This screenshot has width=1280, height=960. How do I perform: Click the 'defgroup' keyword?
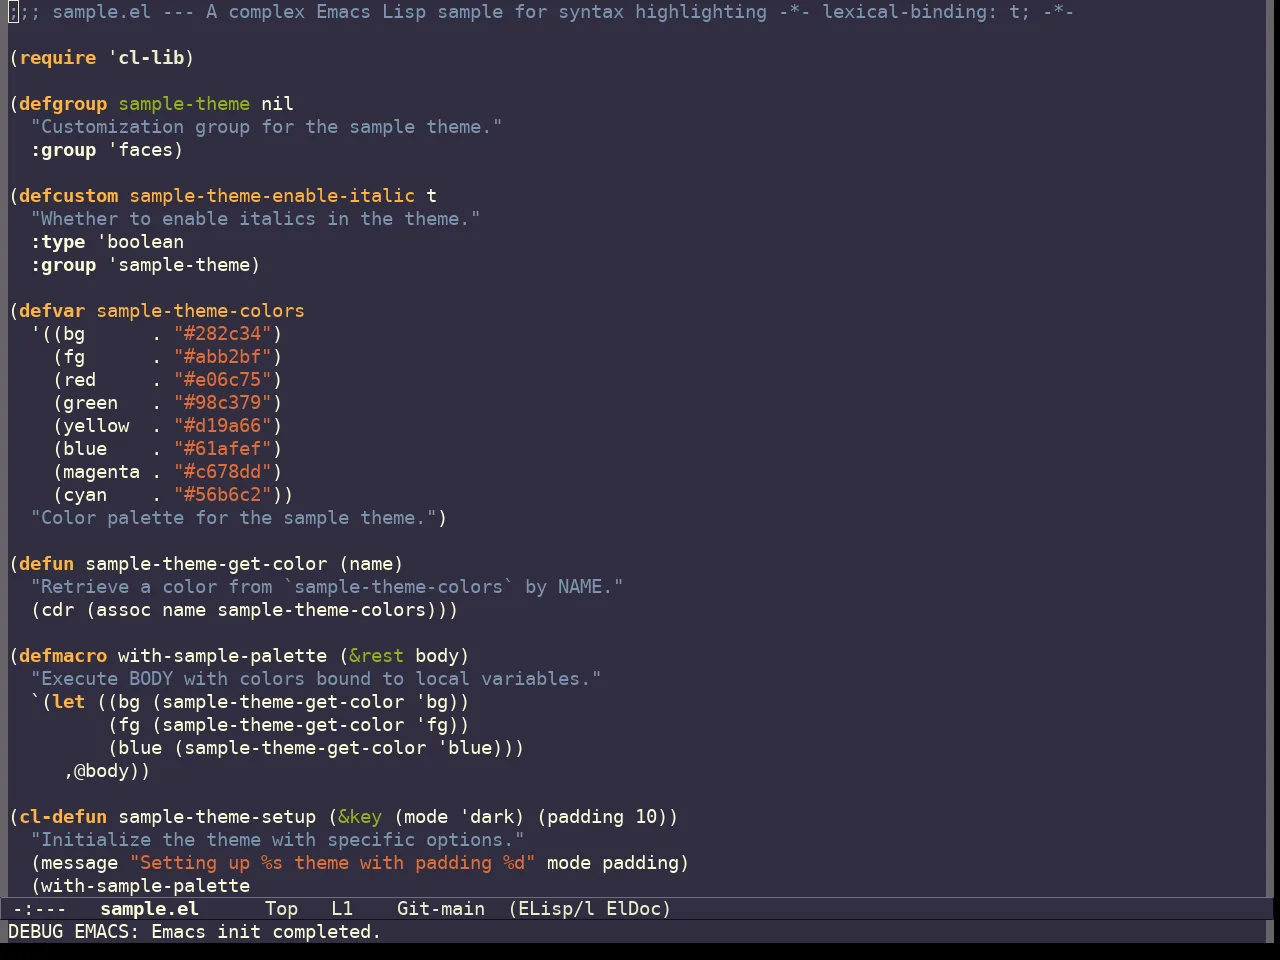pos(63,104)
